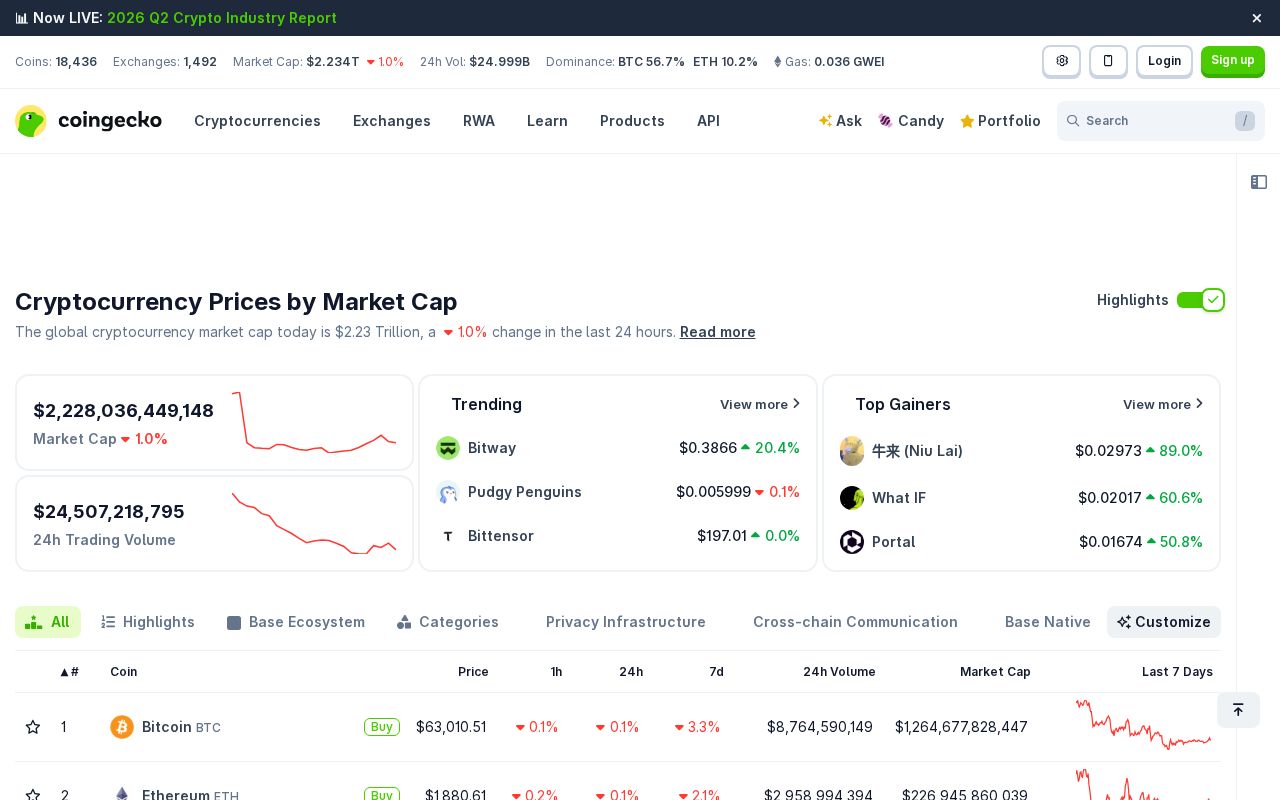Close the top announcement banner
1280x800 pixels.
pyautogui.click(x=1257, y=18)
